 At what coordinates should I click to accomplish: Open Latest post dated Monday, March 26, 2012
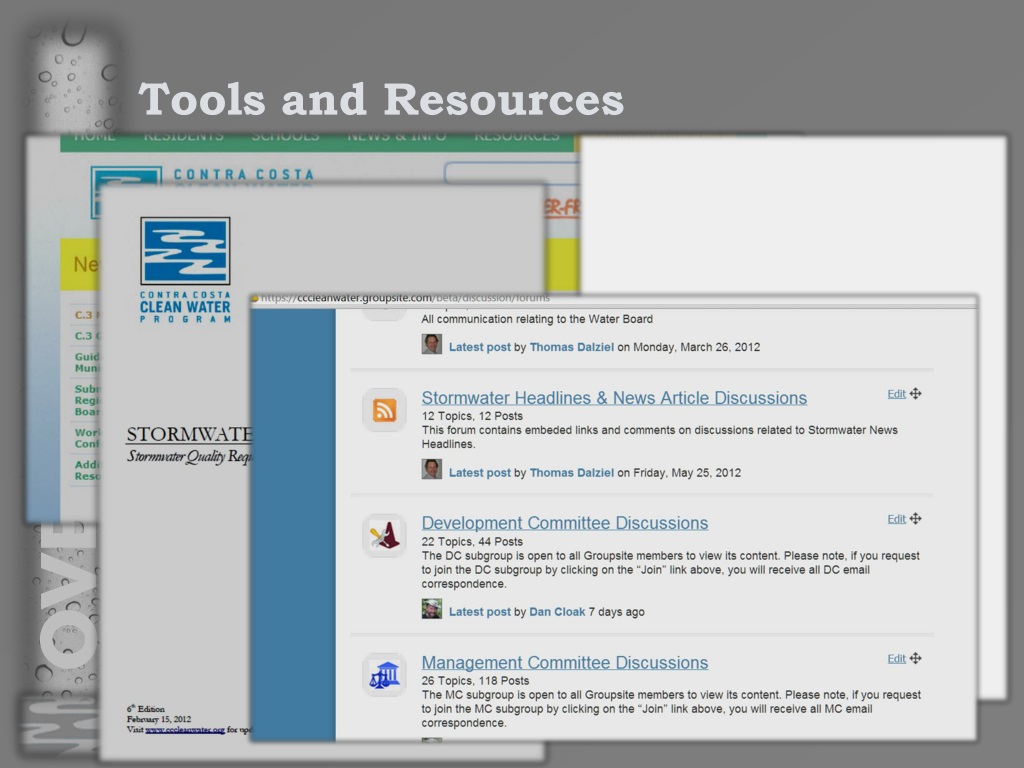pyautogui.click(x=479, y=347)
